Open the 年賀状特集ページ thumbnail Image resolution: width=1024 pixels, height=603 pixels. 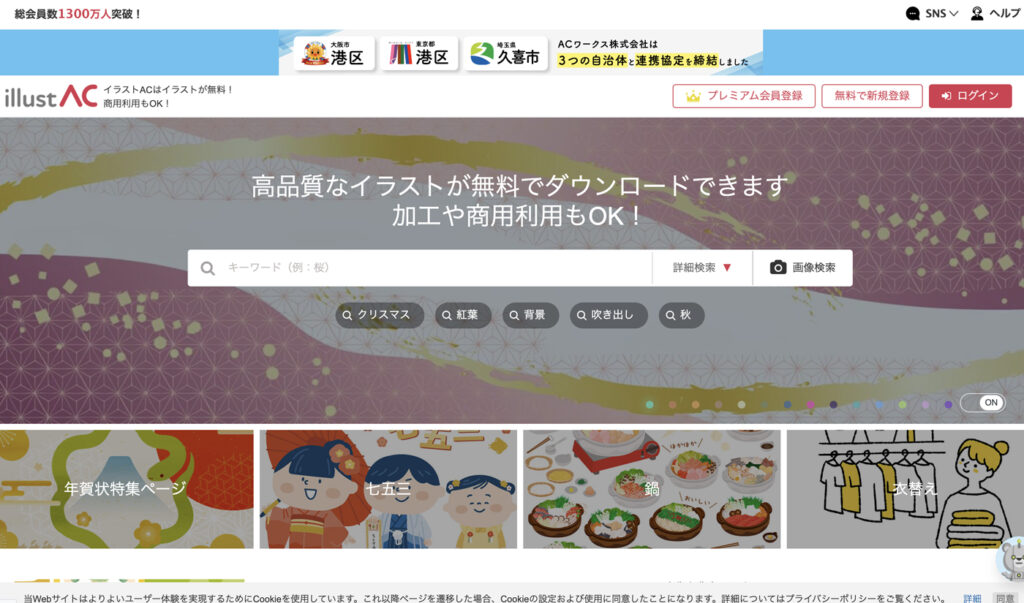(x=126, y=489)
